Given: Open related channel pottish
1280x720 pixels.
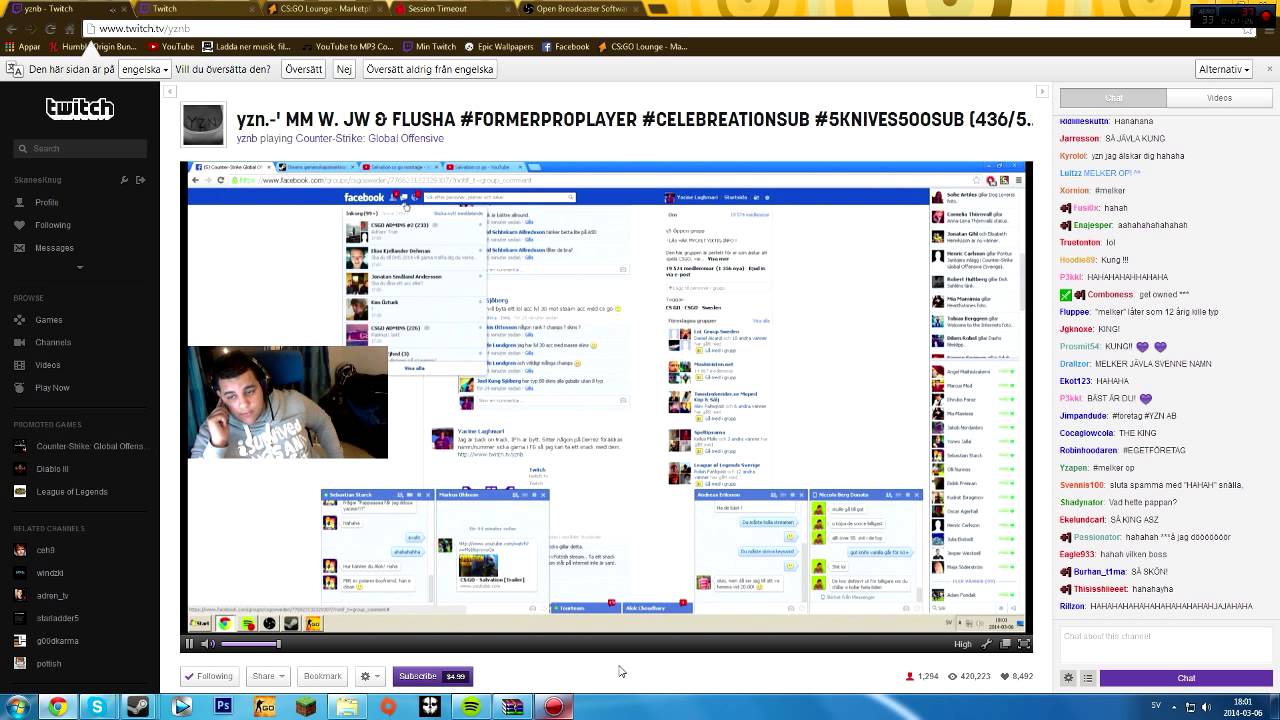Looking at the screenshot, I should (49, 664).
